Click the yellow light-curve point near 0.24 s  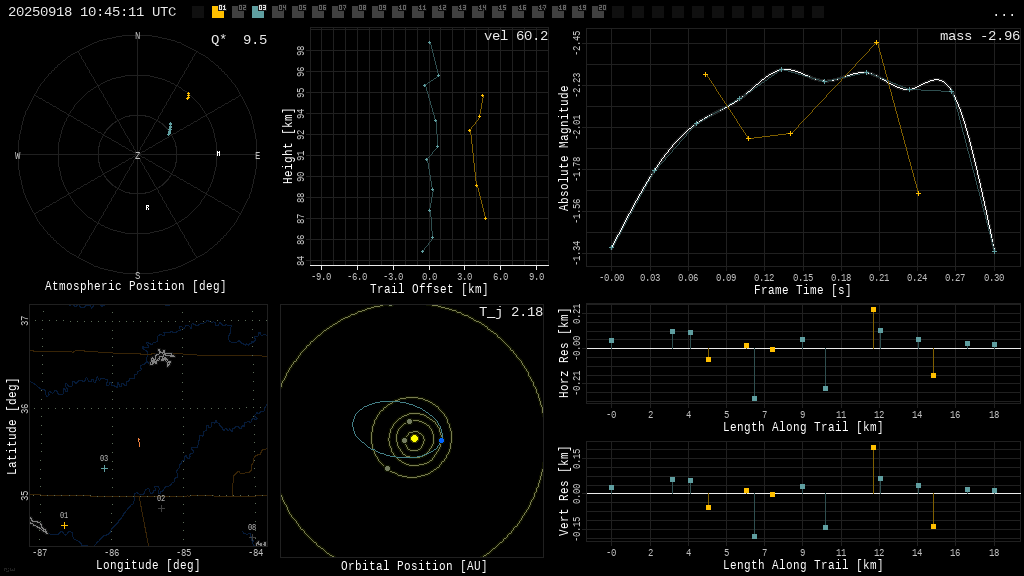[918, 193]
